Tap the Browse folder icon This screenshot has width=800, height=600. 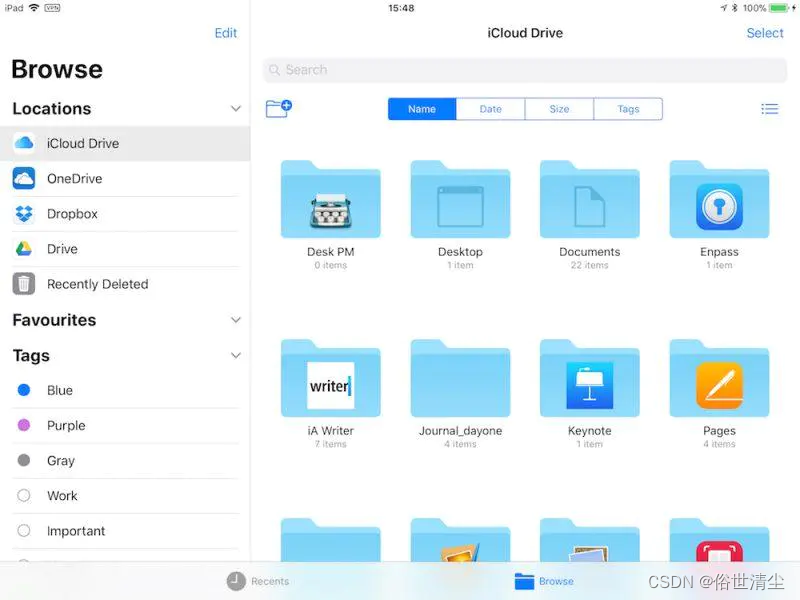click(524, 581)
